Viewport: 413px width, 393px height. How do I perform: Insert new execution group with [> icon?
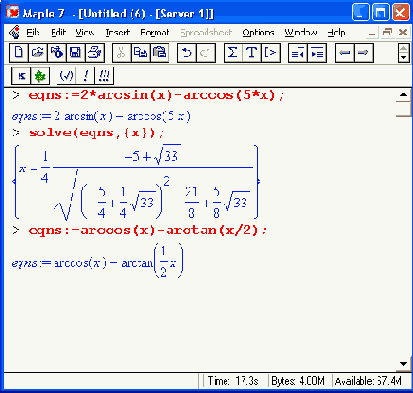click(271, 53)
